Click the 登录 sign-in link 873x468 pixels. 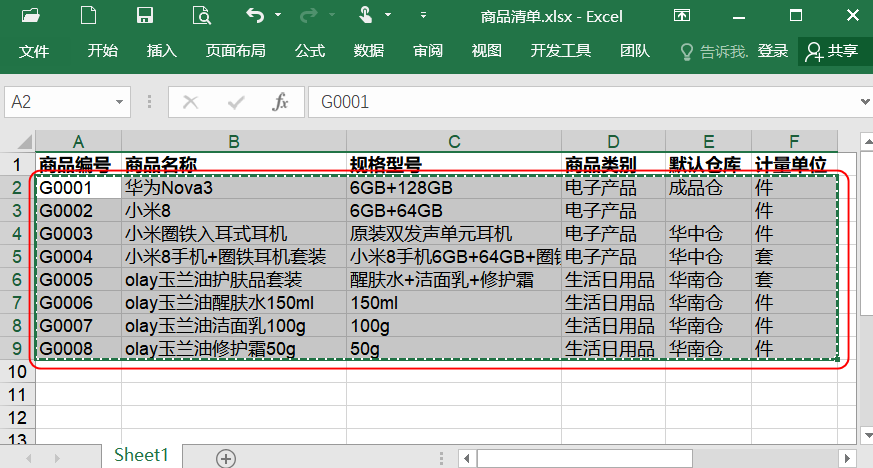[772, 51]
